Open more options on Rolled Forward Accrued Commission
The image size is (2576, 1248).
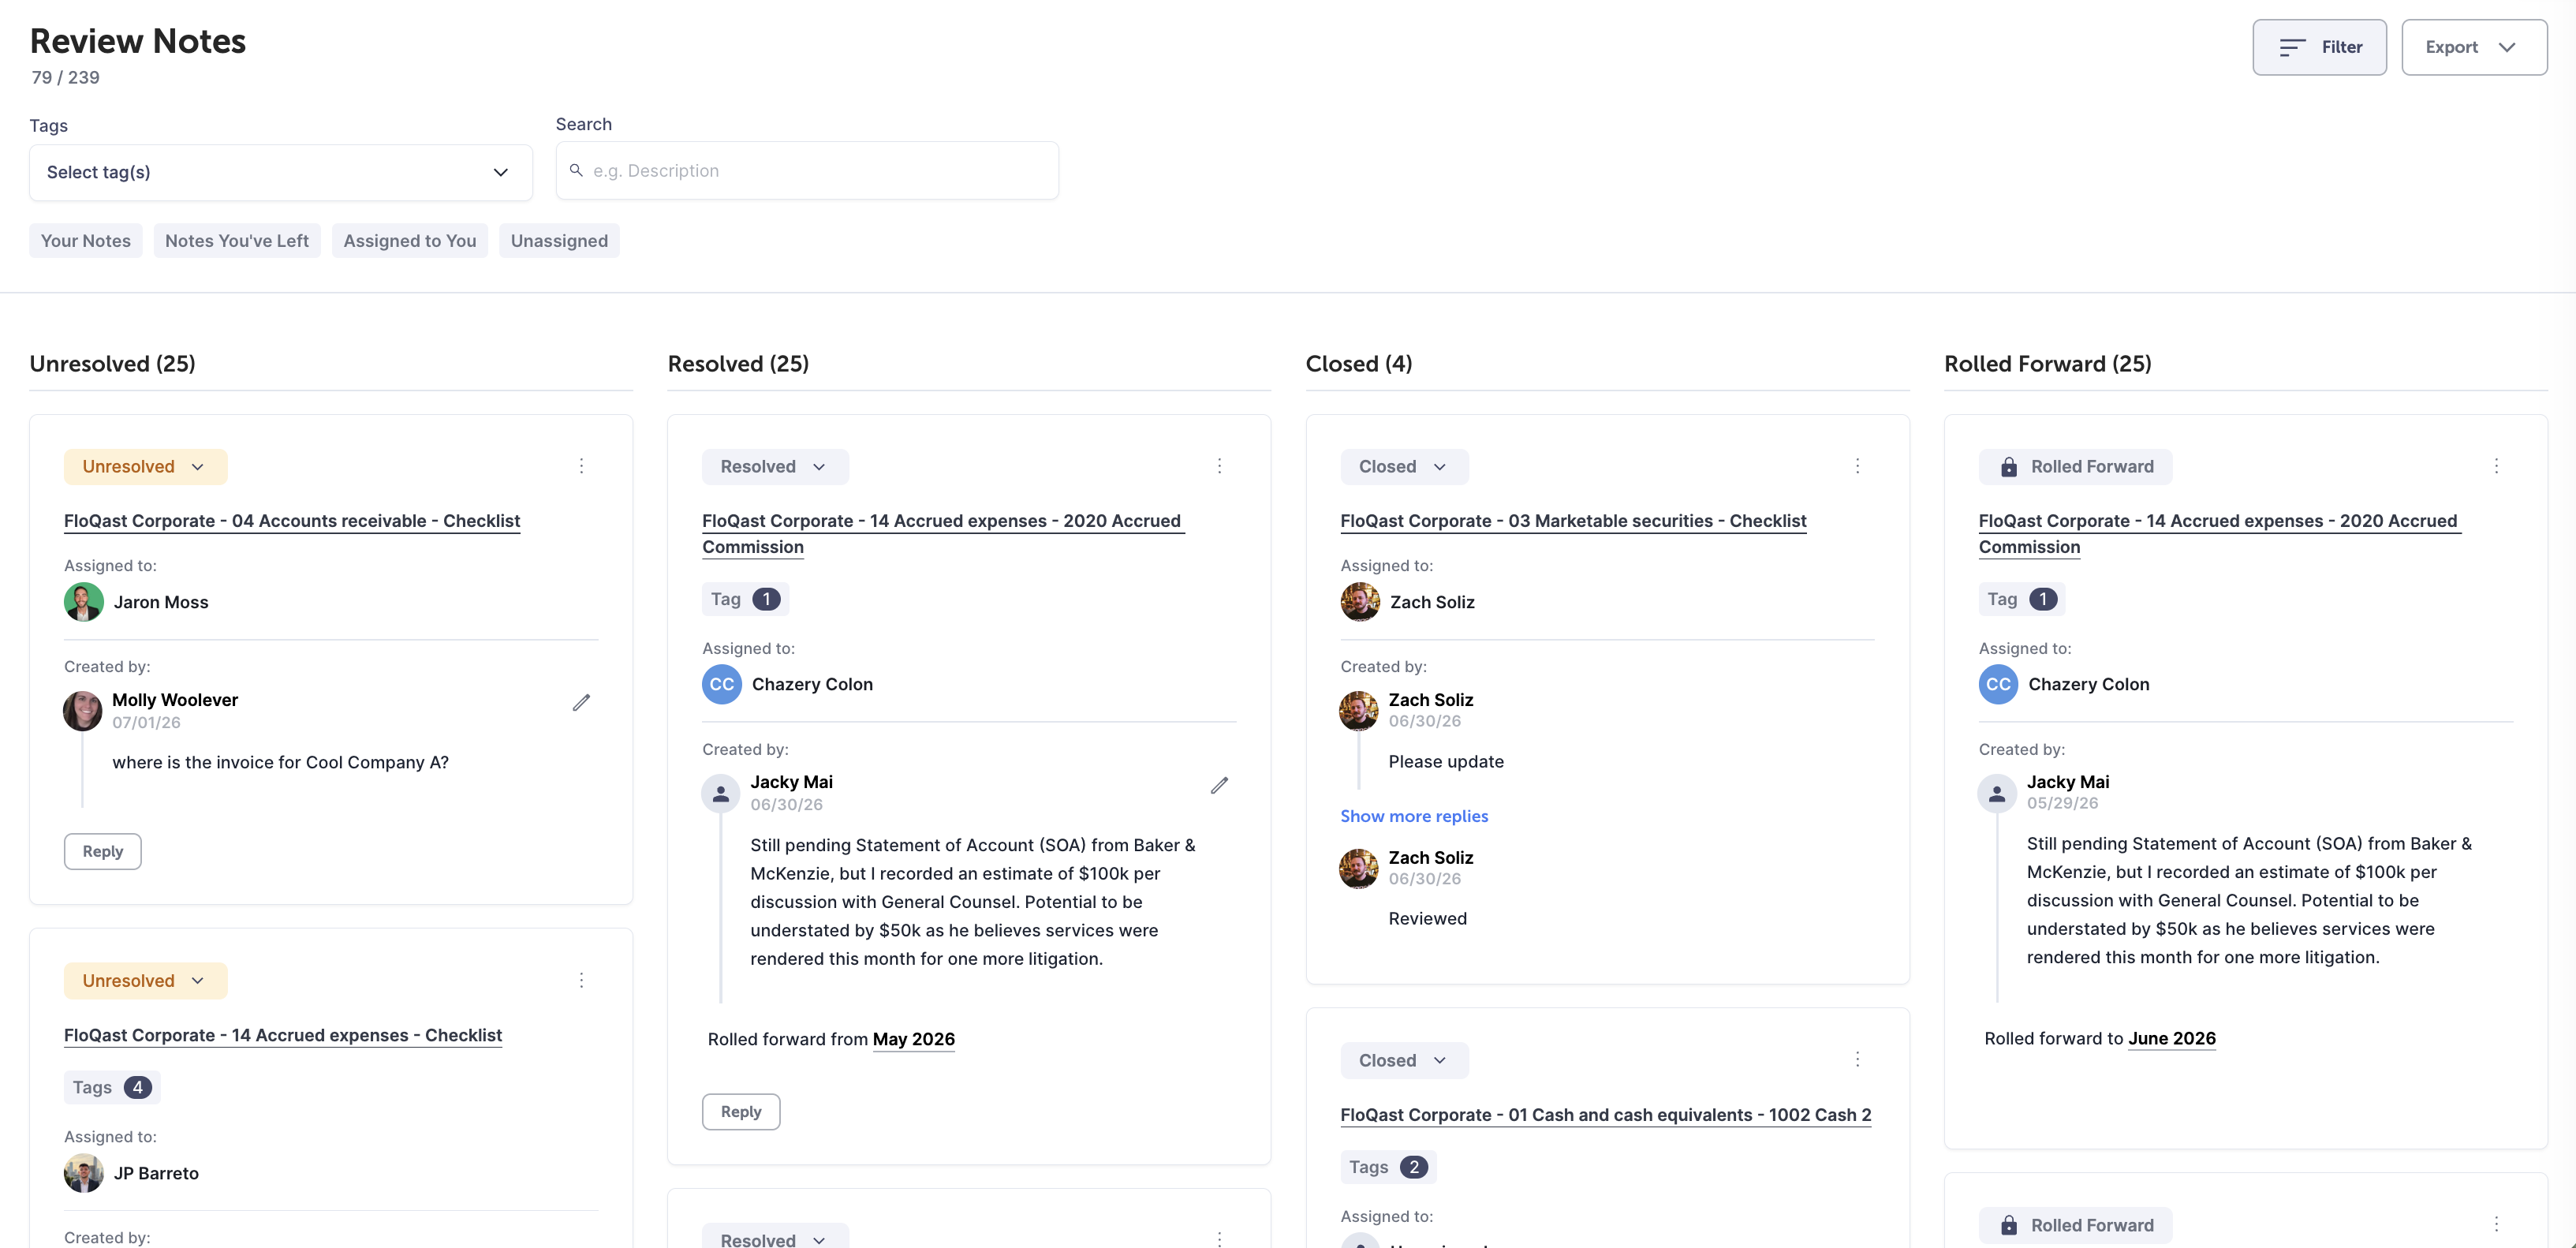click(x=2496, y=466)
